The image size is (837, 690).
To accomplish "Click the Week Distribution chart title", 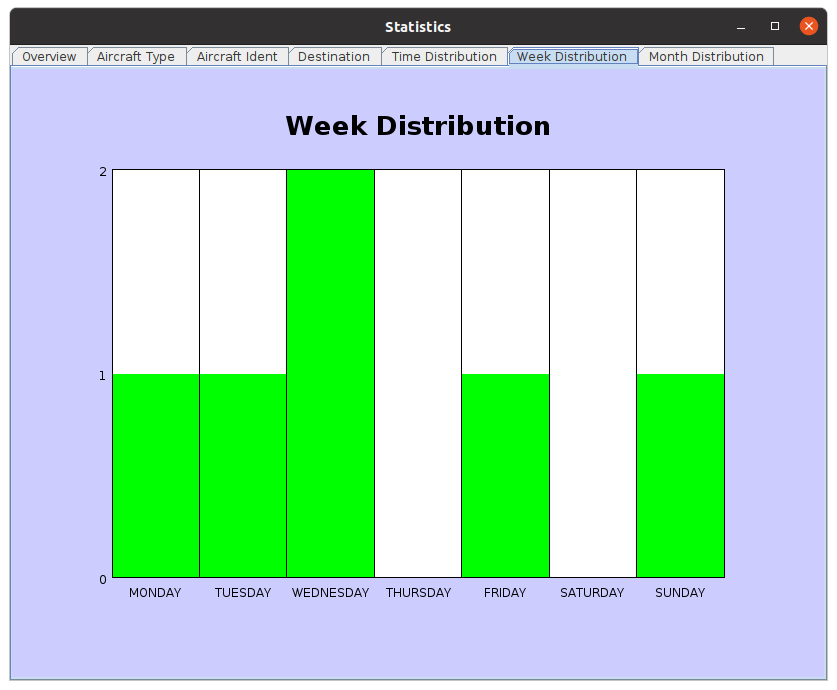I will point(418,126).
